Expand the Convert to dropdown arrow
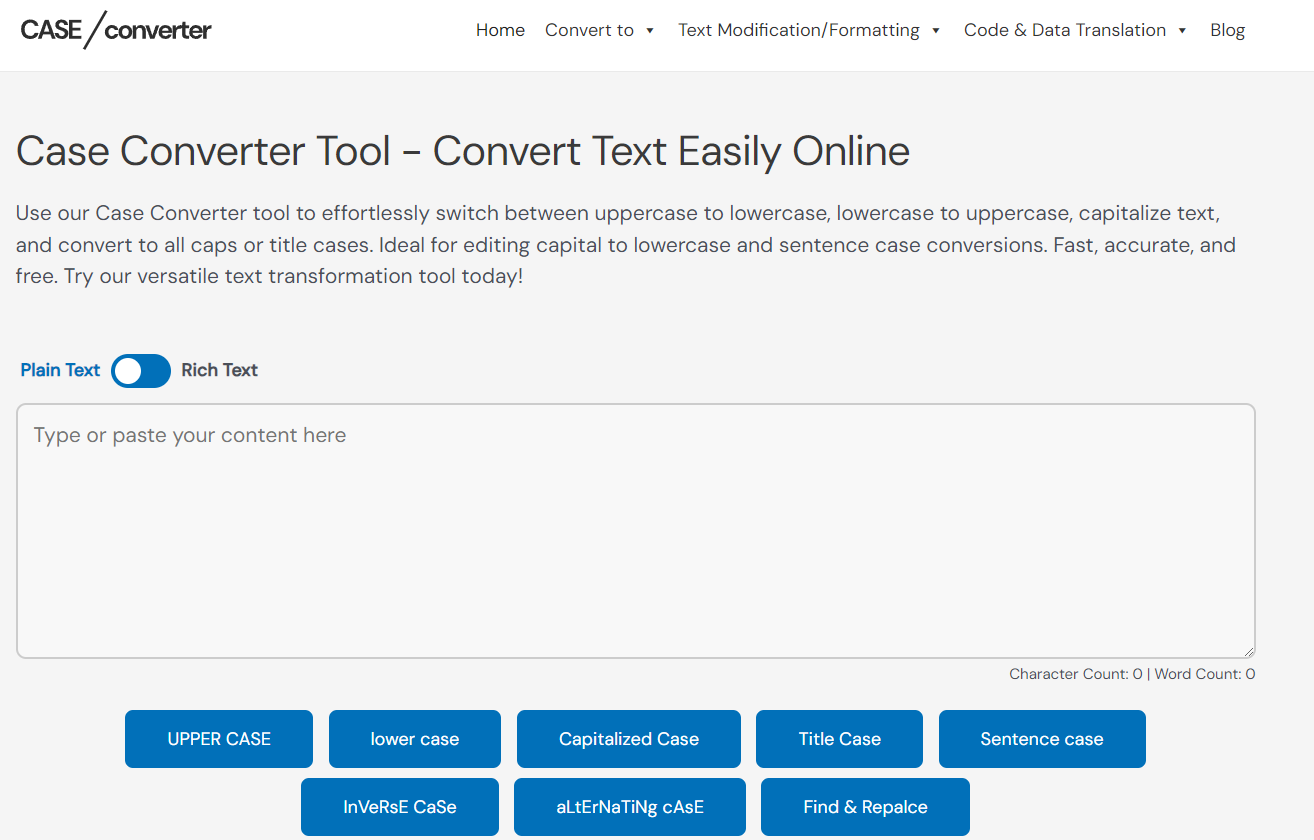 pos(650,31)
